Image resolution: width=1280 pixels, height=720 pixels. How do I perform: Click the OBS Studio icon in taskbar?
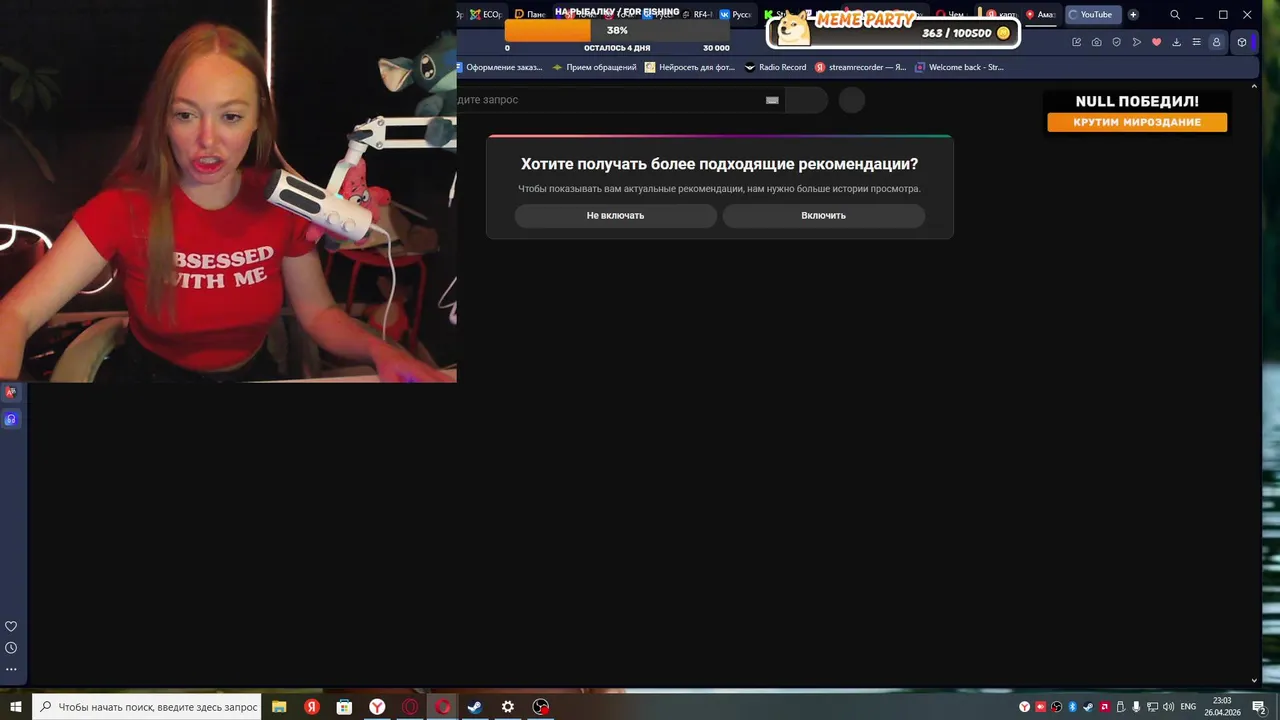click(541, 707)
